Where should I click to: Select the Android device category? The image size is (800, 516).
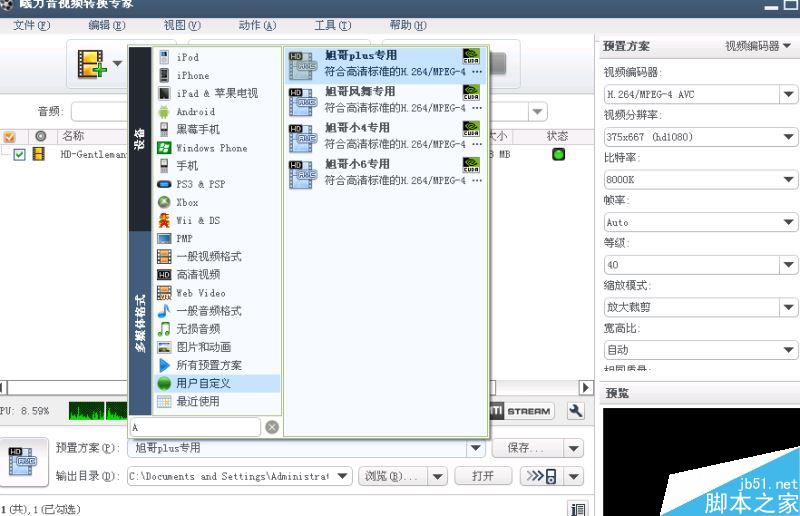(217, 112)
